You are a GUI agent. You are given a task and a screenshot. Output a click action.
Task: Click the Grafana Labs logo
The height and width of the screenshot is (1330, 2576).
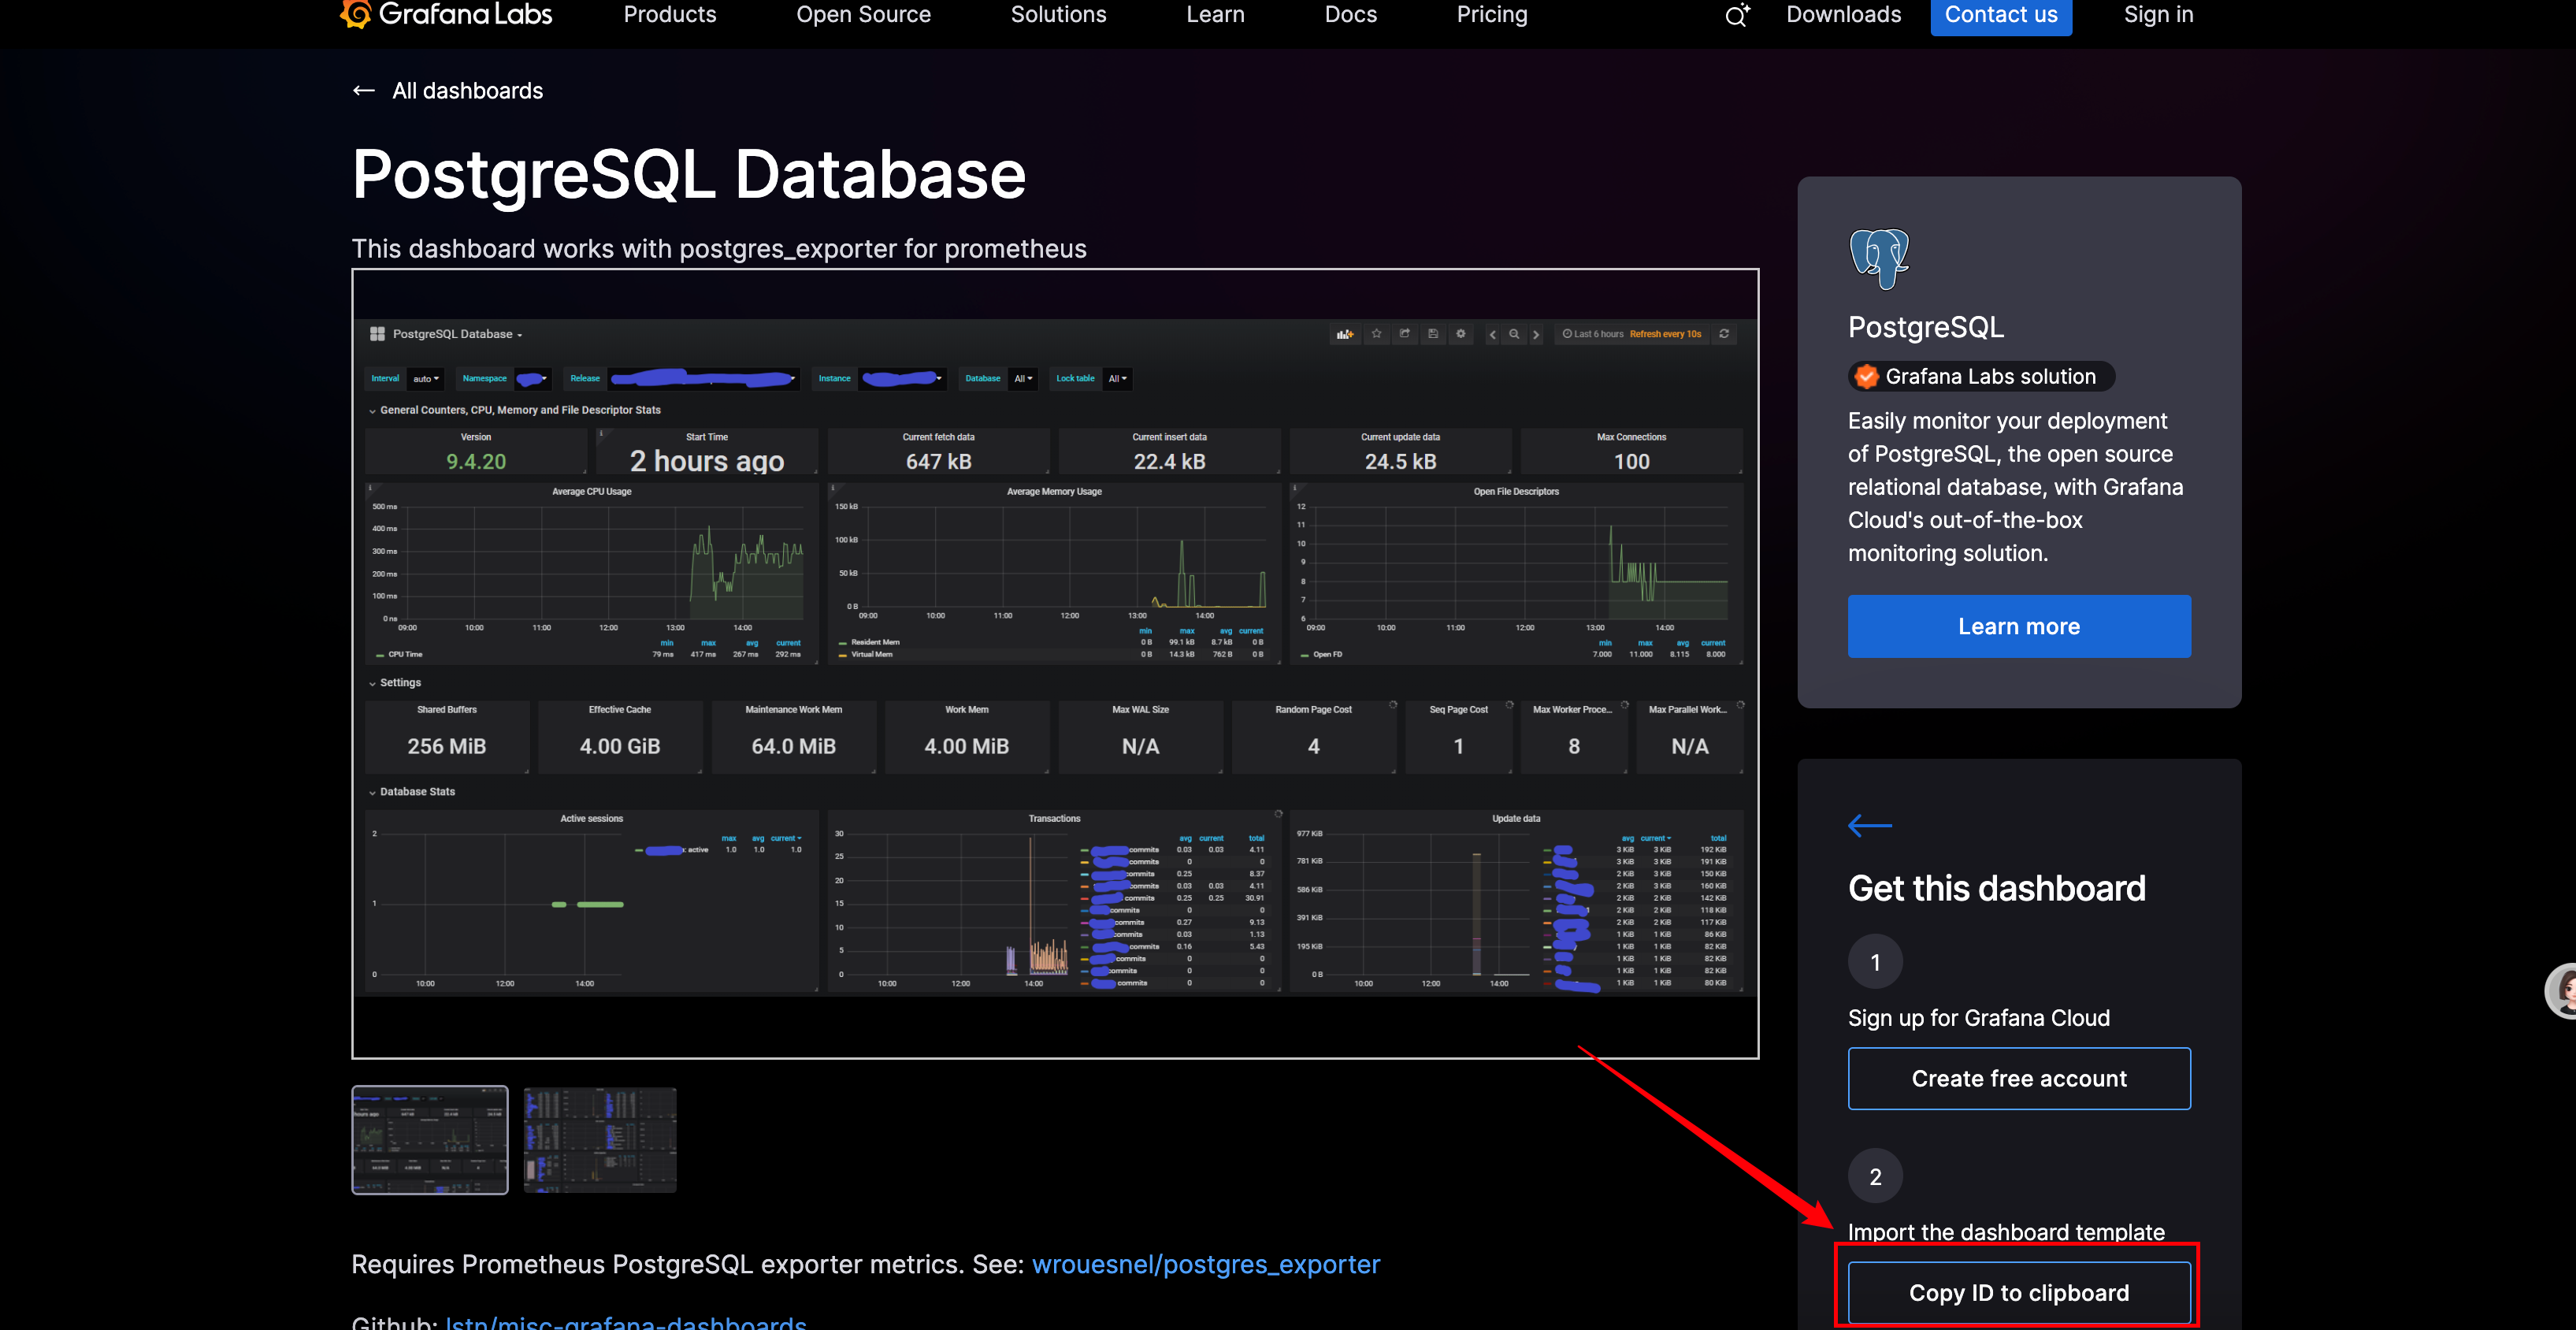(x=446, y=14)
